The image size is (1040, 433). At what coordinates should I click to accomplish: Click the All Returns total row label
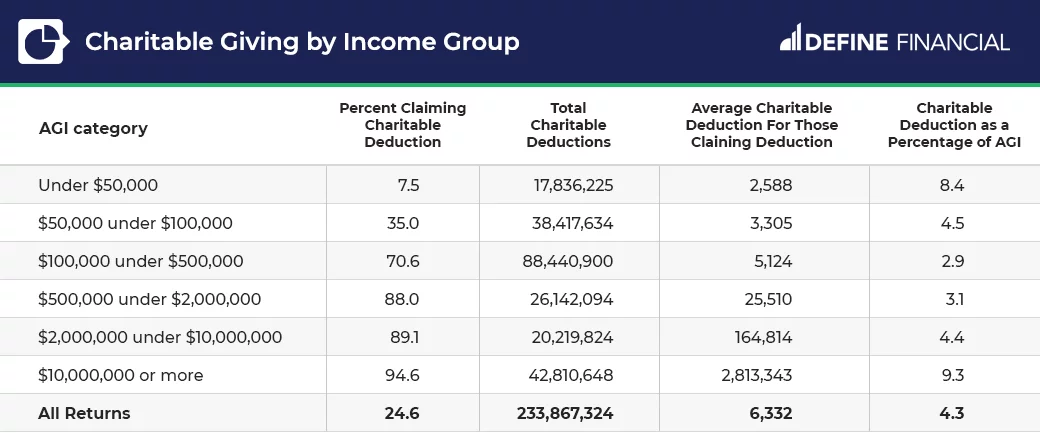click(x=84, y=413)
